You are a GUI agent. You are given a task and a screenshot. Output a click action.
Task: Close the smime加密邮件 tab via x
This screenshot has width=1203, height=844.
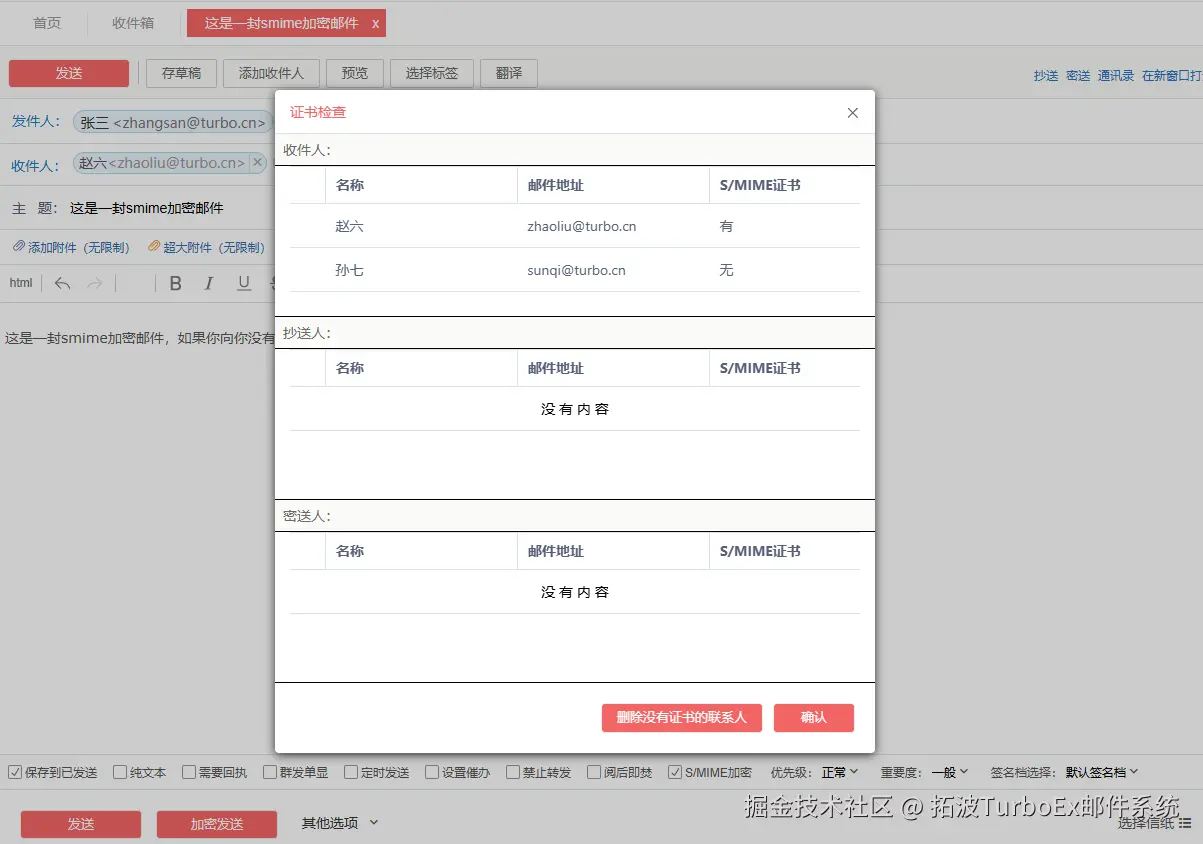click(375, 24)
